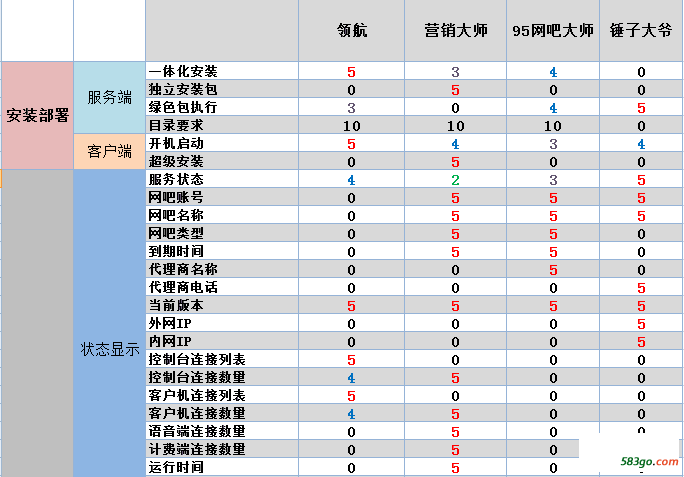The height and width of the screenshot is (477, 684).
Task: Click 营销大师 value 5 in 语音端连接数量 row
Action: click(455, 432)
